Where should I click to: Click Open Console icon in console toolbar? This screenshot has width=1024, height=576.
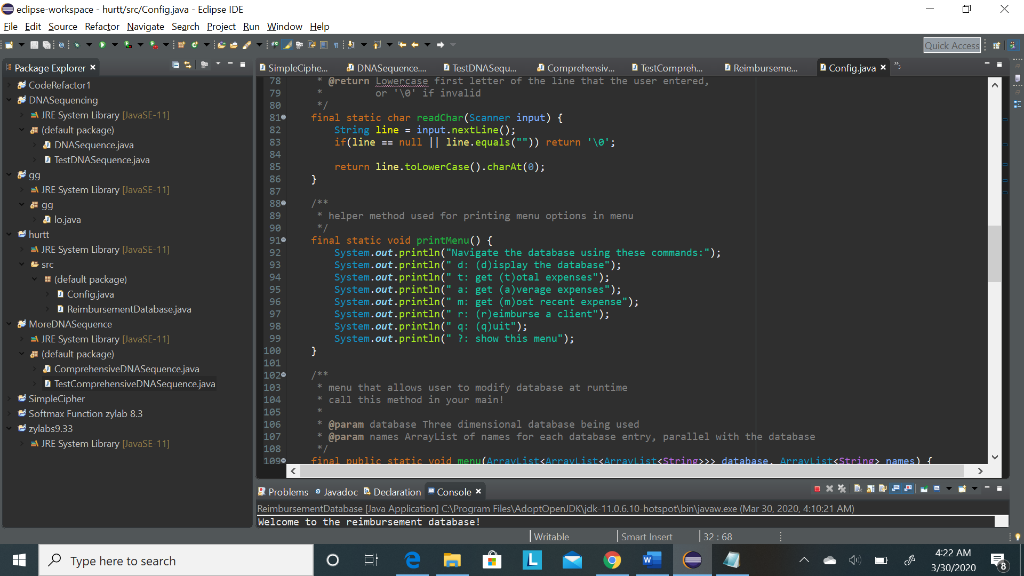pos(962,488)
